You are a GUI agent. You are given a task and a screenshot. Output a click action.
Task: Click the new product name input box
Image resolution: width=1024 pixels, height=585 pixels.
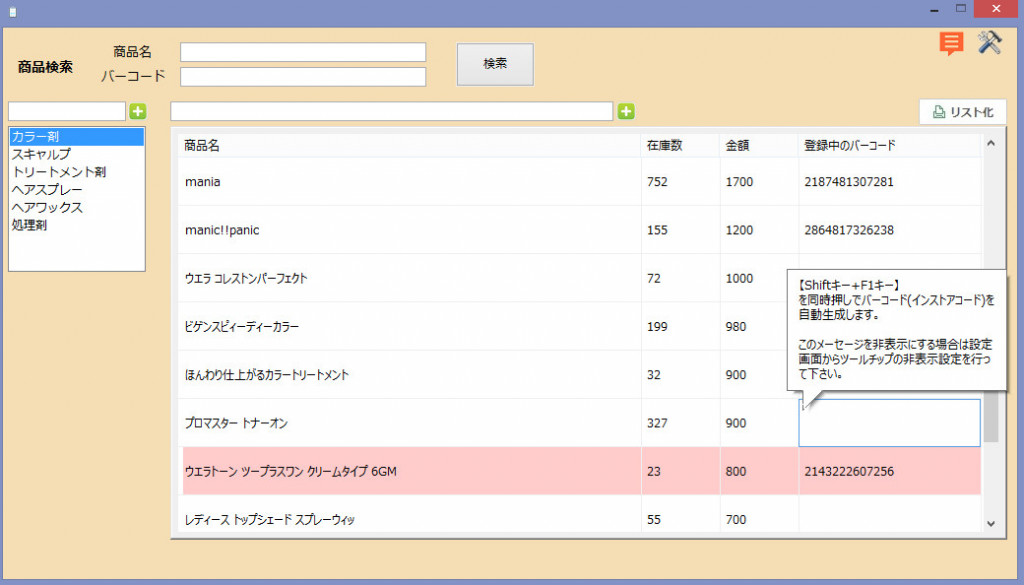pos(392,111)
